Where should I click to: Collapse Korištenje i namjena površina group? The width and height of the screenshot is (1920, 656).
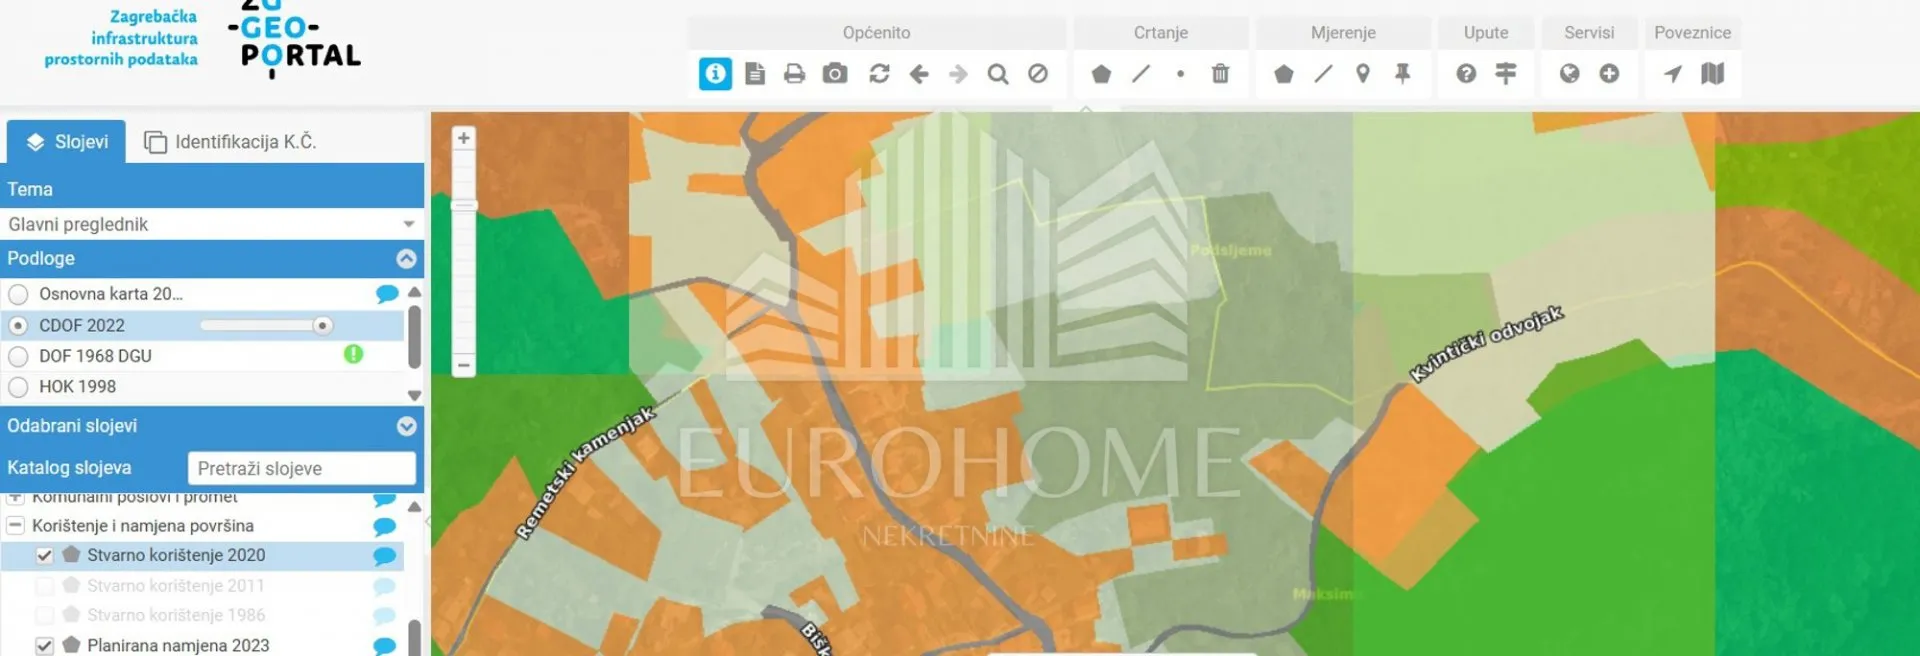coord(15,525)
